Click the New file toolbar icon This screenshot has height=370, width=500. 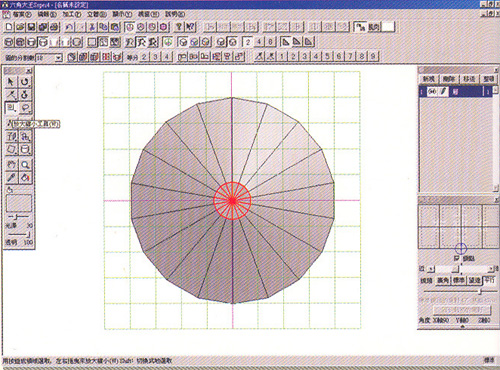click(9, 27)
